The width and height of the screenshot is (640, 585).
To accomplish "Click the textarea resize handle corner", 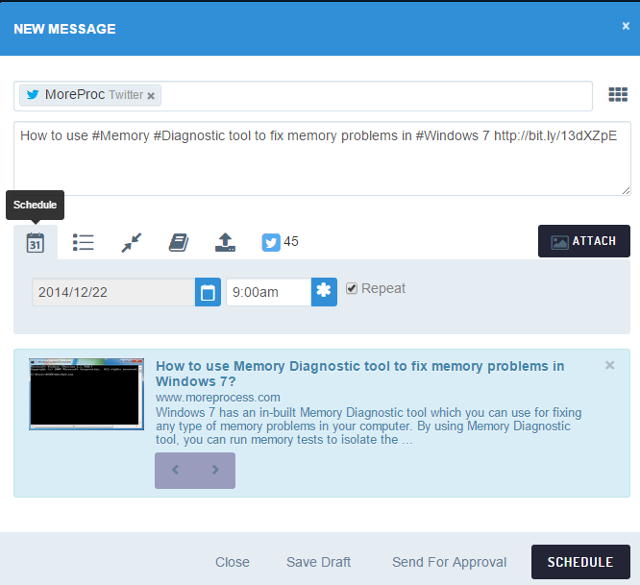I will point(626,191).
